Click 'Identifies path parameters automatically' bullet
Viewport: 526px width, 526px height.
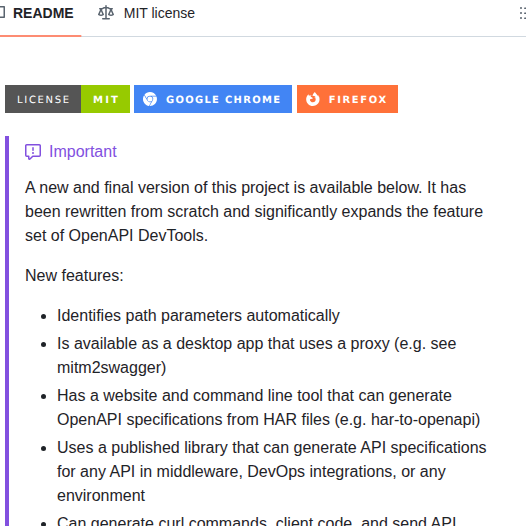click(x=198, y=316)
